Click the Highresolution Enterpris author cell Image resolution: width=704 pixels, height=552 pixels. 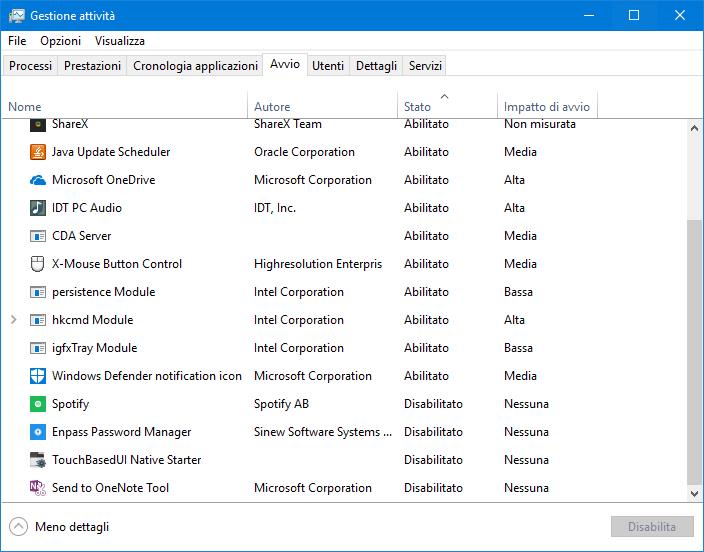pyautogui.click(x=318, y=264)
